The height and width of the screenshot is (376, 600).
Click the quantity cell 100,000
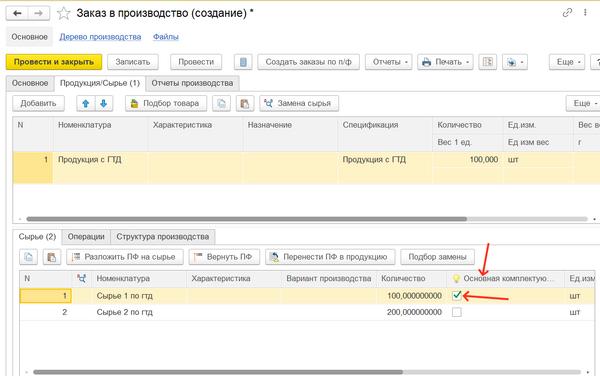tap(467, 160)
